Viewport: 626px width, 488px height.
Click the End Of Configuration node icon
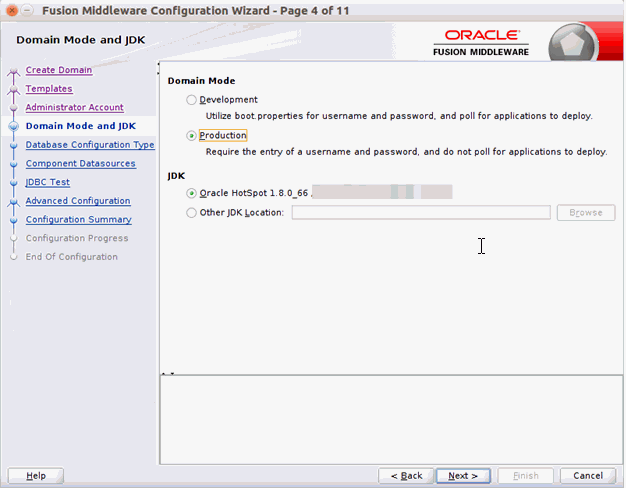click(14, 257)
